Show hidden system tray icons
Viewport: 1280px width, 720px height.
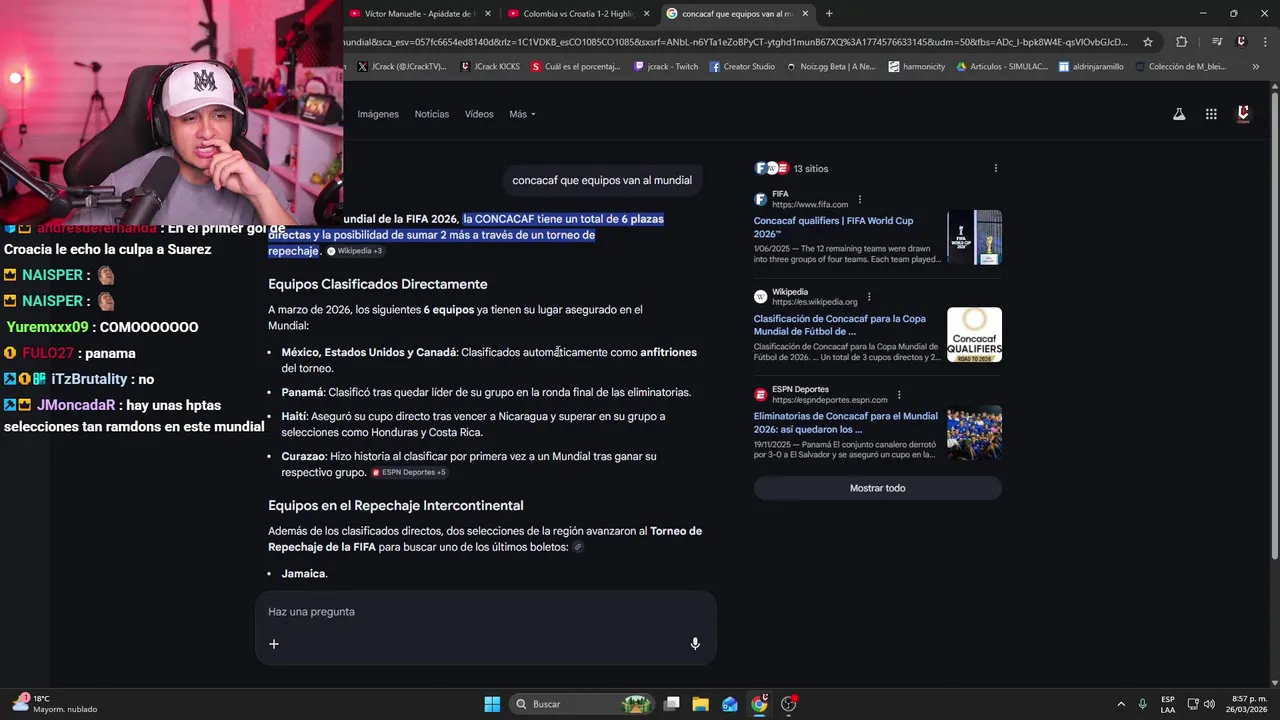pyautogui.click(x=1121, y=704)
